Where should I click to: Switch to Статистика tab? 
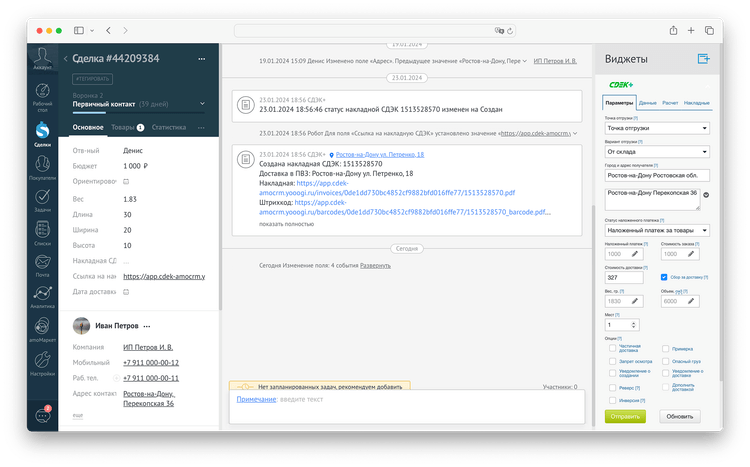(x=169, y=127)
